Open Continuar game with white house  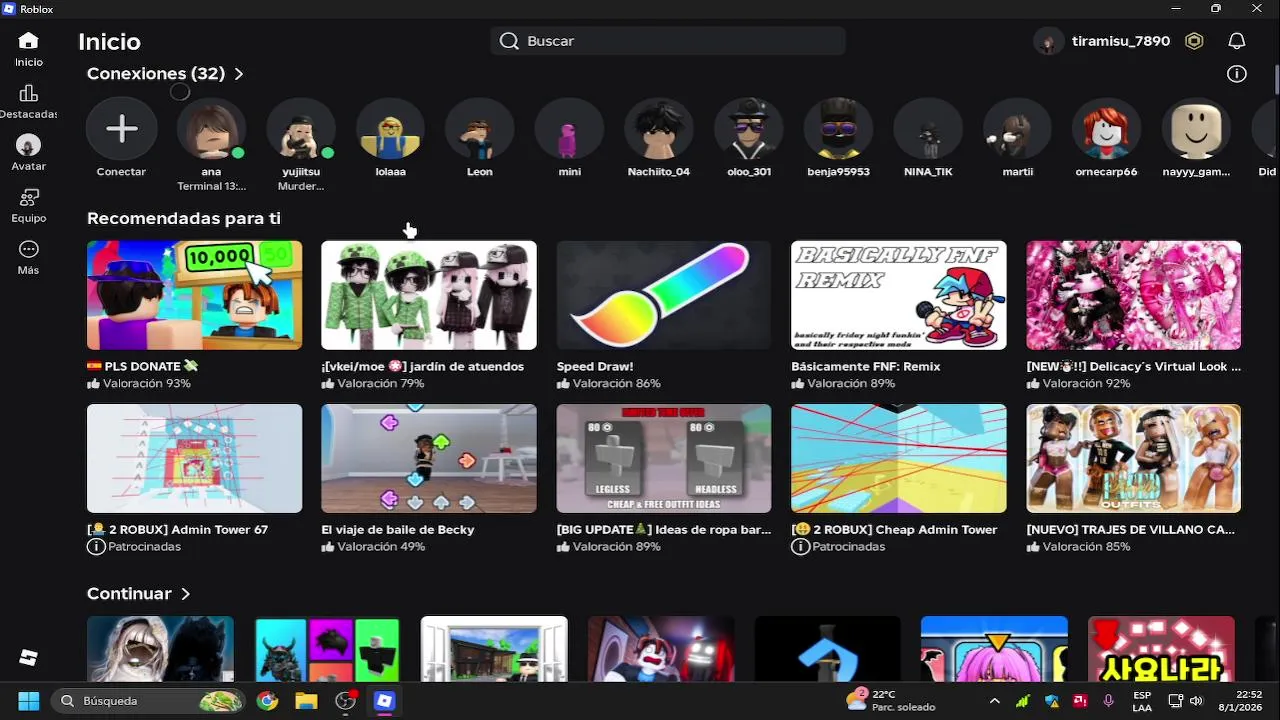(x=494, y=649)
